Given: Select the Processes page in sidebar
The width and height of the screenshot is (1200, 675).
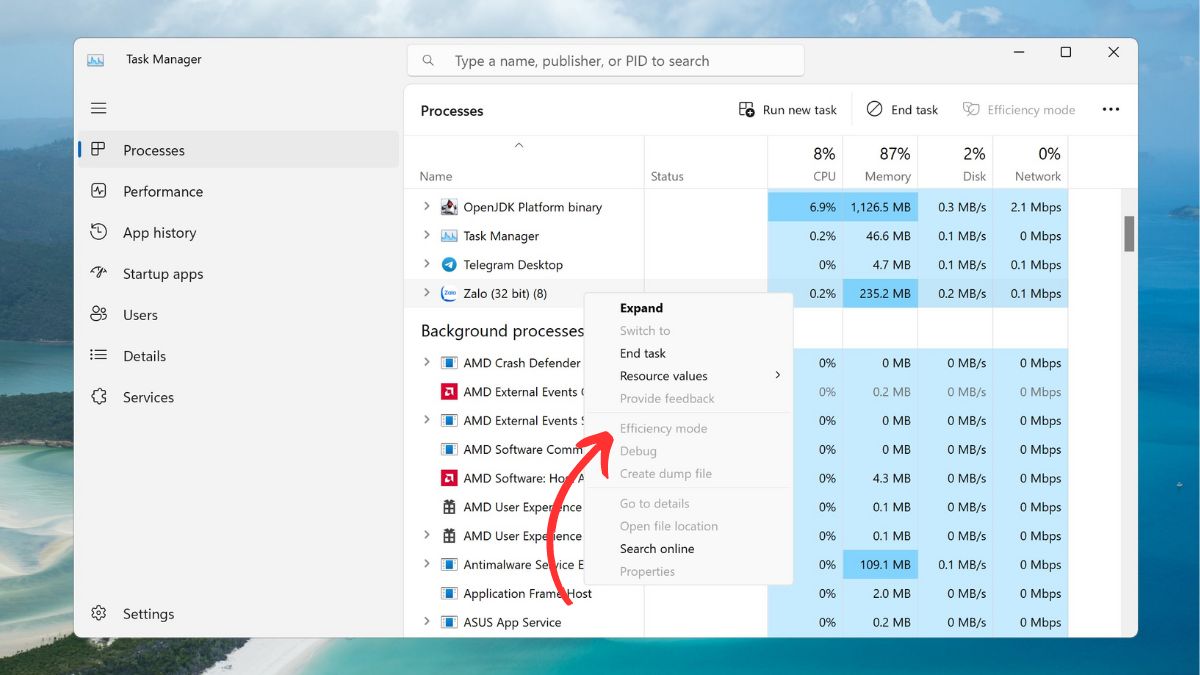Looking at the screenshot, I should [x=238, y=150].
